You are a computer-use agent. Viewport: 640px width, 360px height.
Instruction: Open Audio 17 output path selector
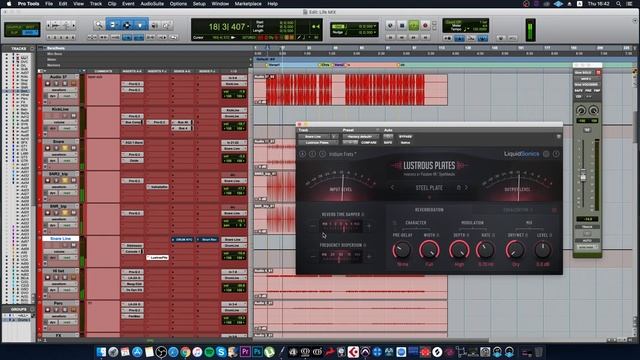pyautogui.click(x=234, y=84)
